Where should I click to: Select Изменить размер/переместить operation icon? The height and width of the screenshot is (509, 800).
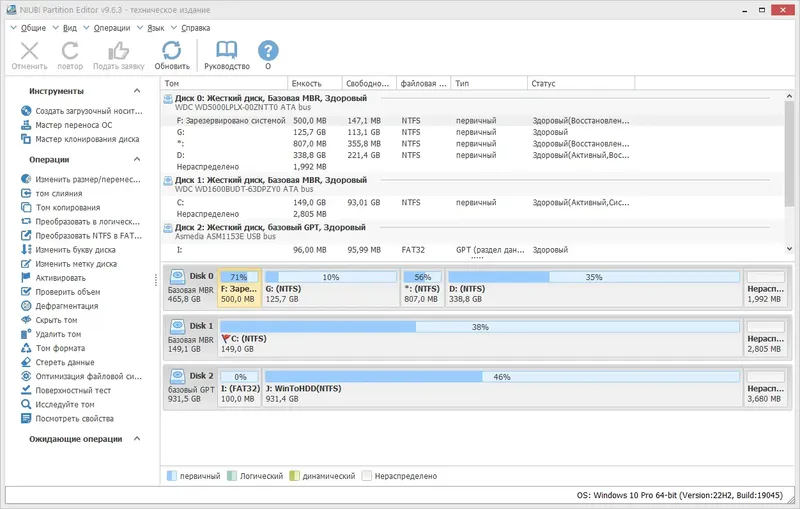point(26,179)
